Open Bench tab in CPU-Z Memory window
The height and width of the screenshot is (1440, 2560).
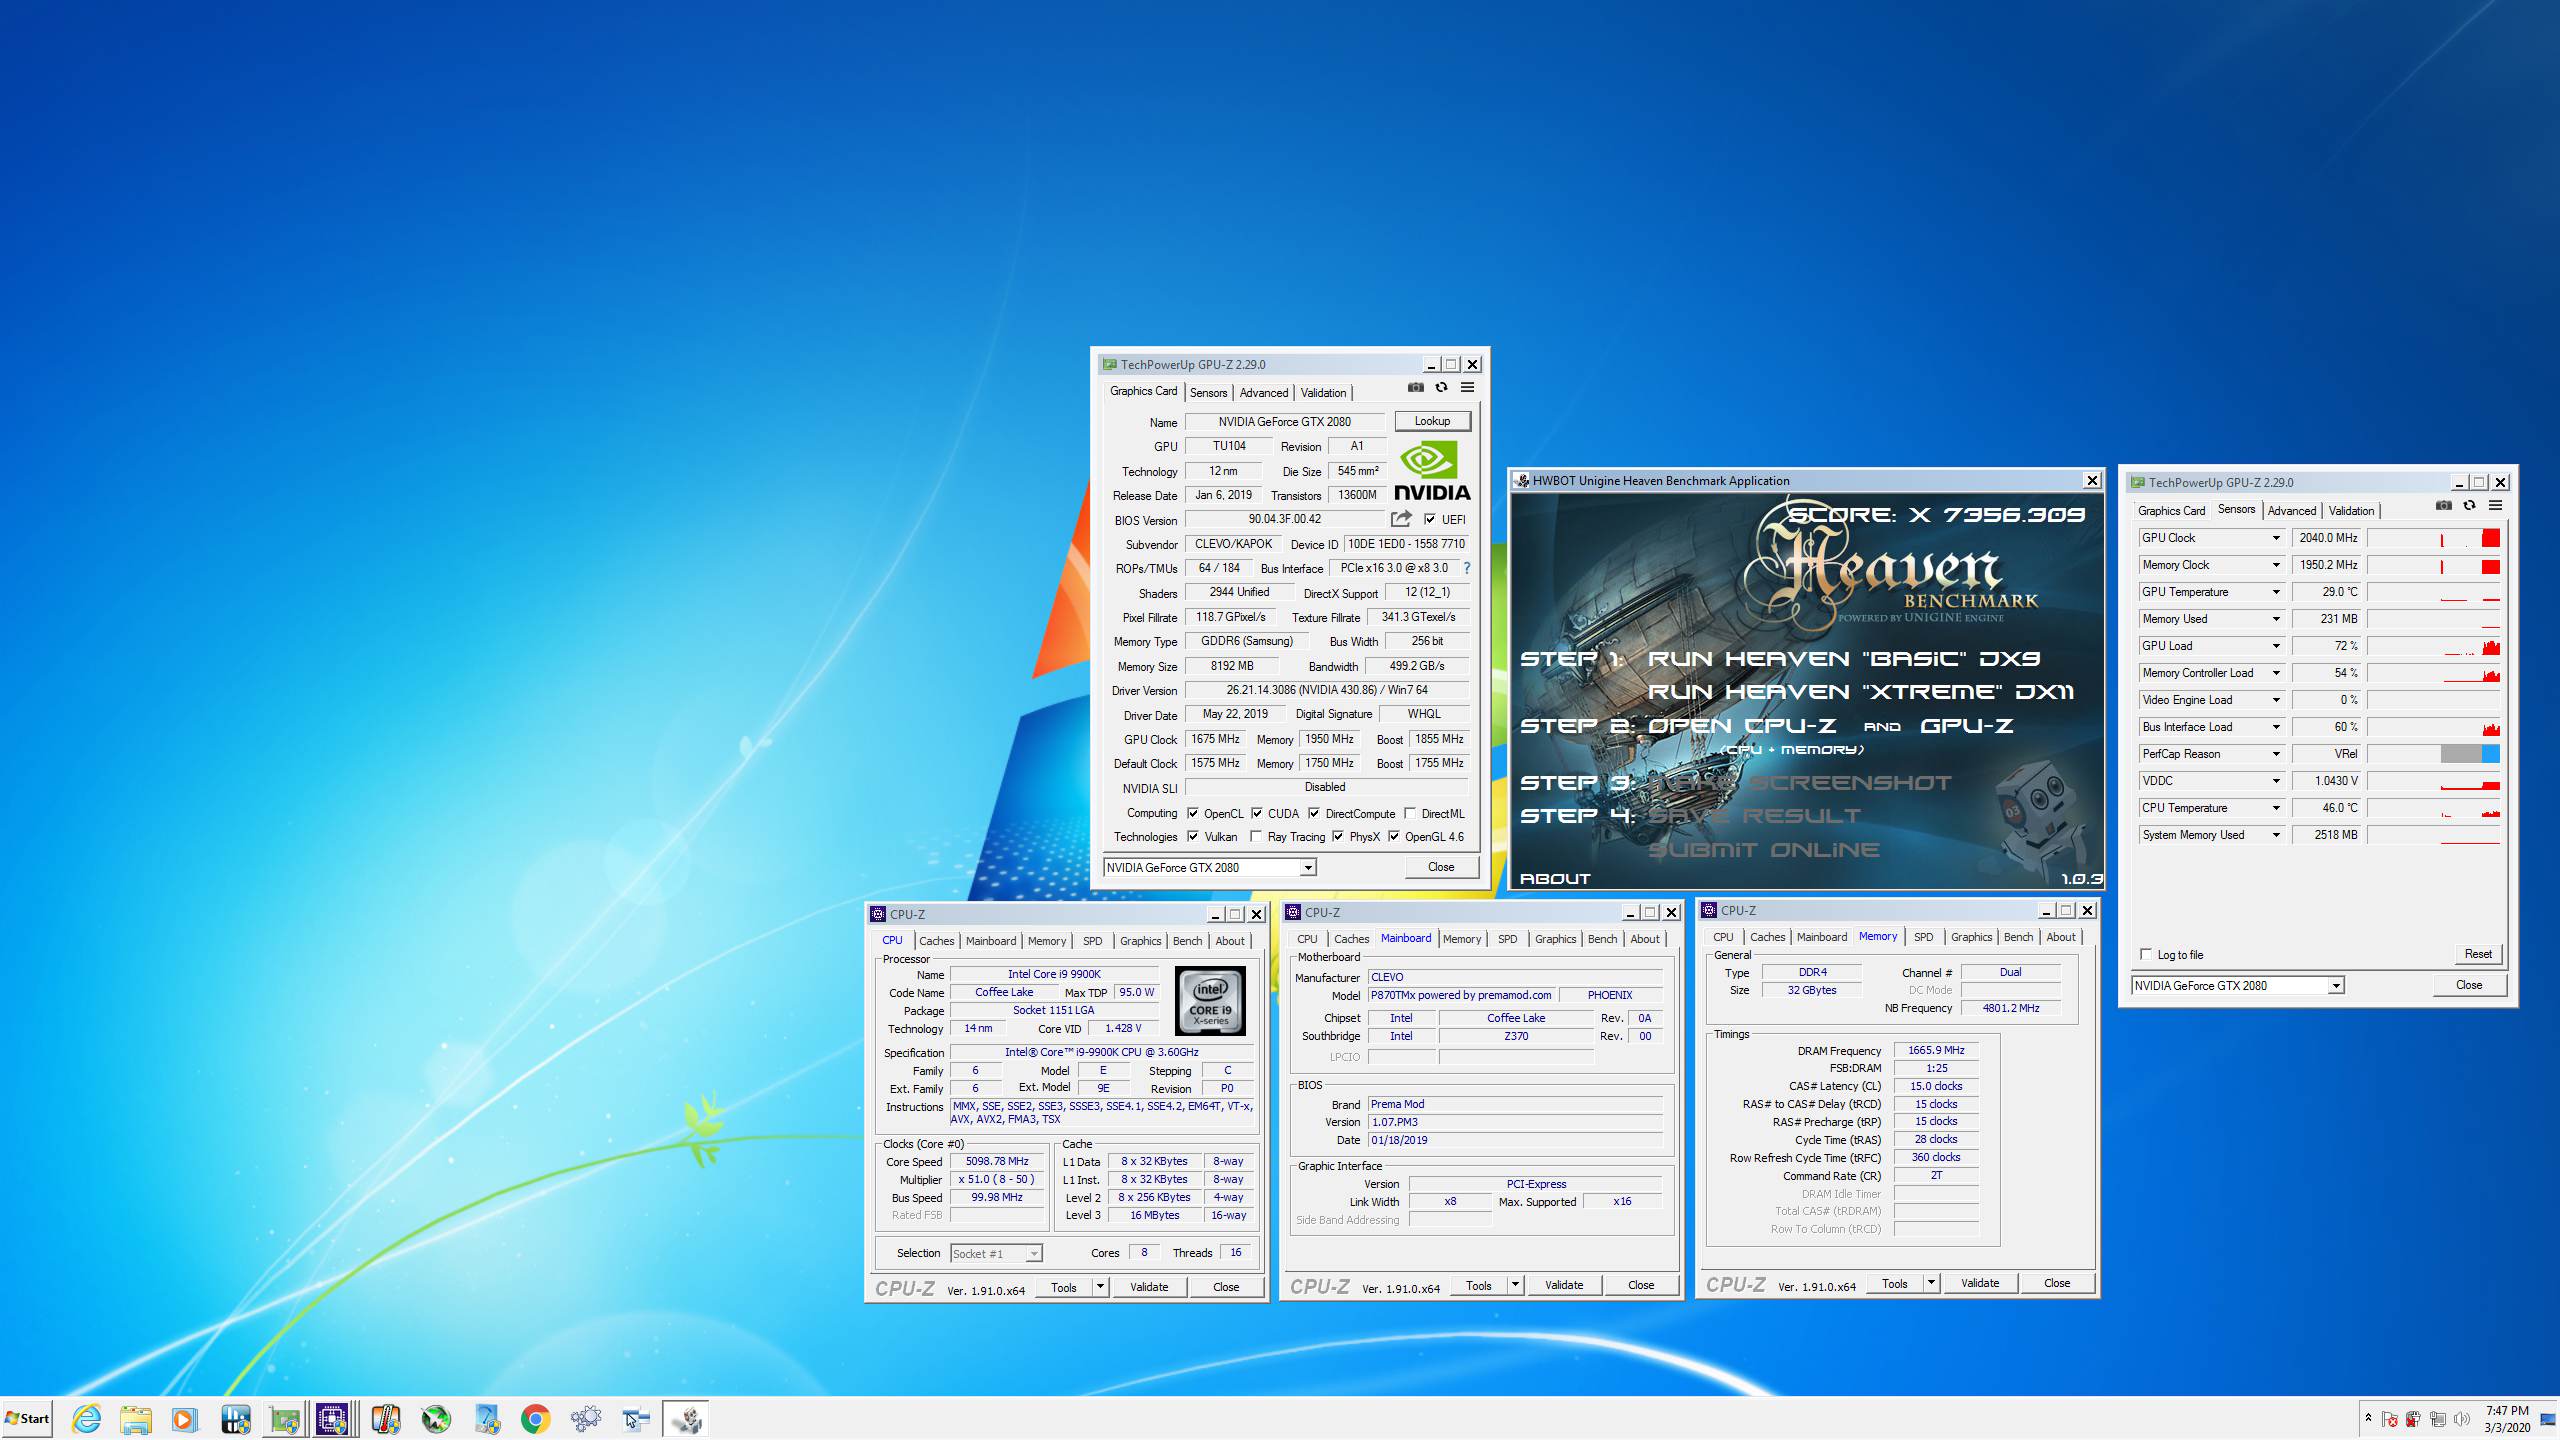coord(2018,937)
